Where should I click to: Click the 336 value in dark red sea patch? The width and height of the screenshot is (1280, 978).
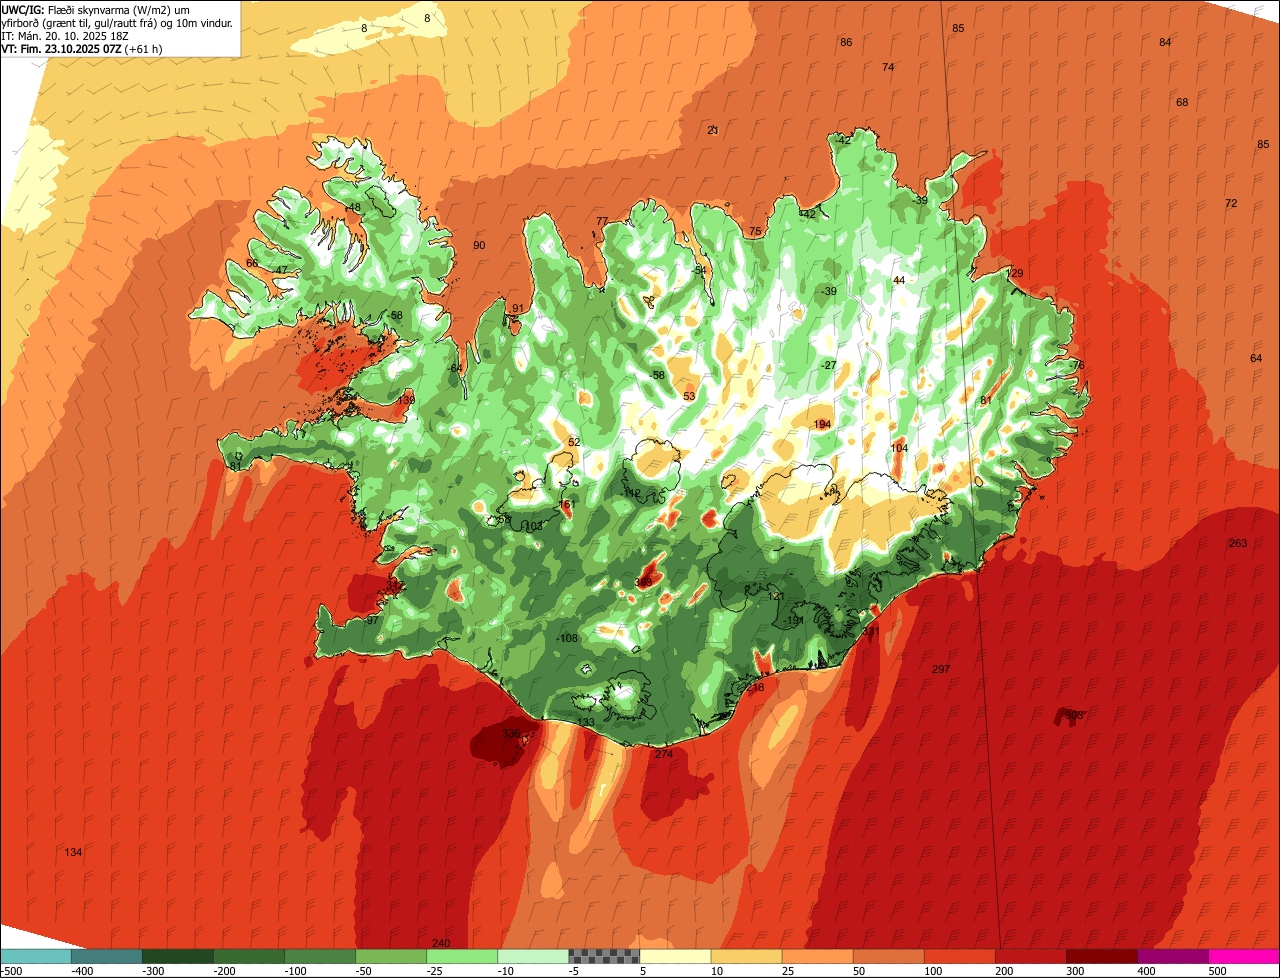[x=511, y=734]
